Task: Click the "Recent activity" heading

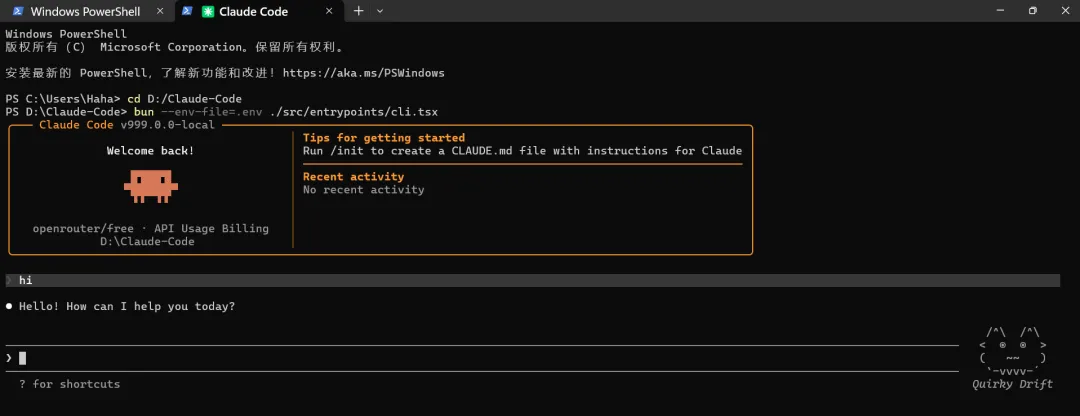Action: click(353, 177)
